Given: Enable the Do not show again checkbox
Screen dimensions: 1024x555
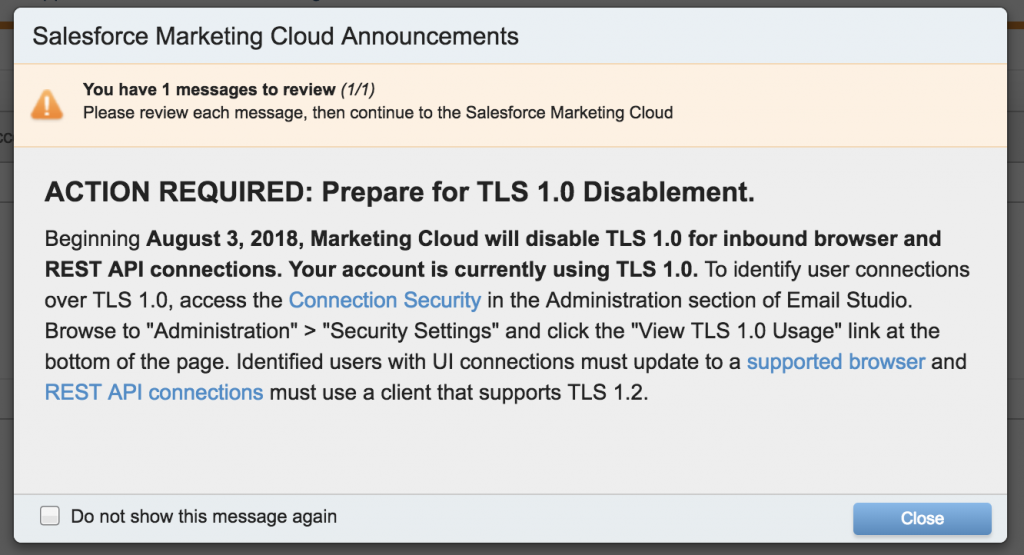Looking at the screenshot, I should (50, 516).
